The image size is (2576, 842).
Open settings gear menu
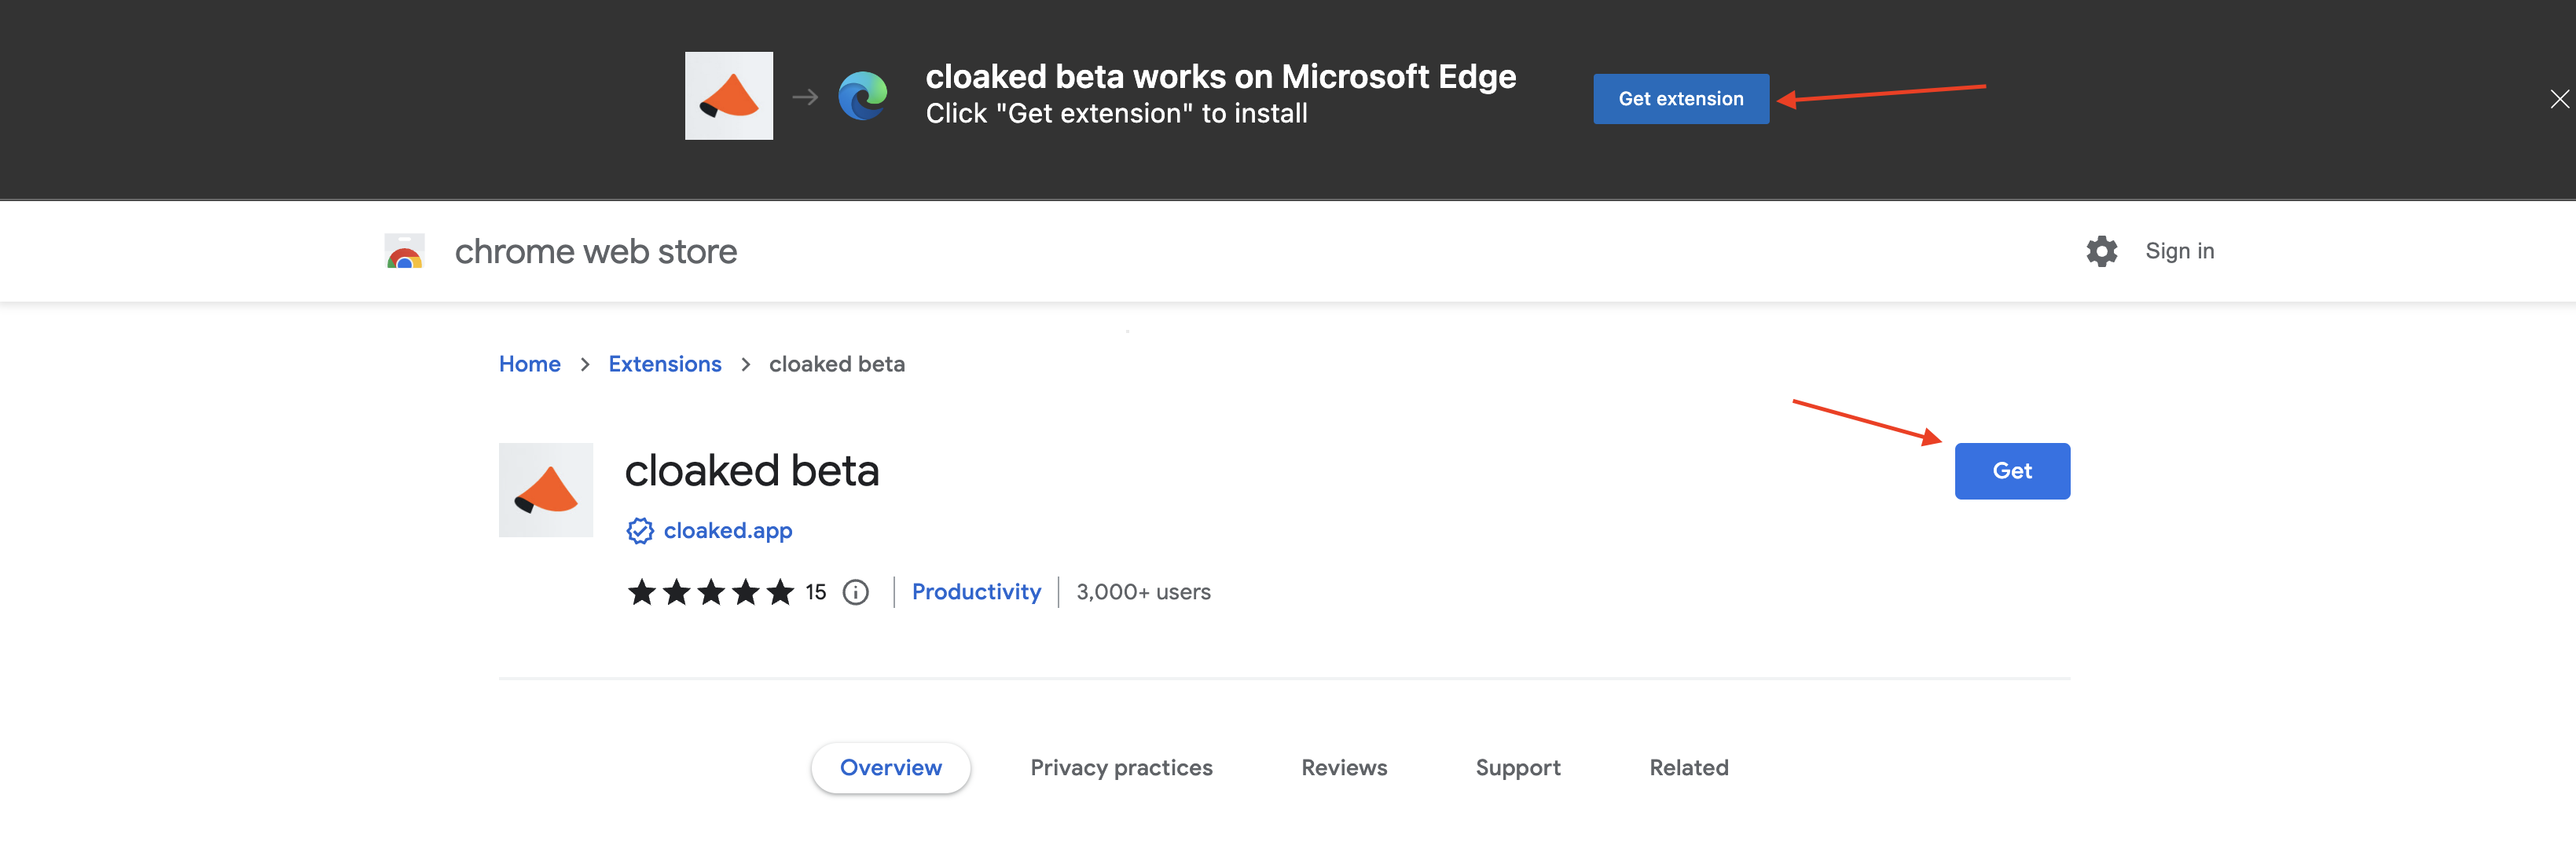(2102, 251)
